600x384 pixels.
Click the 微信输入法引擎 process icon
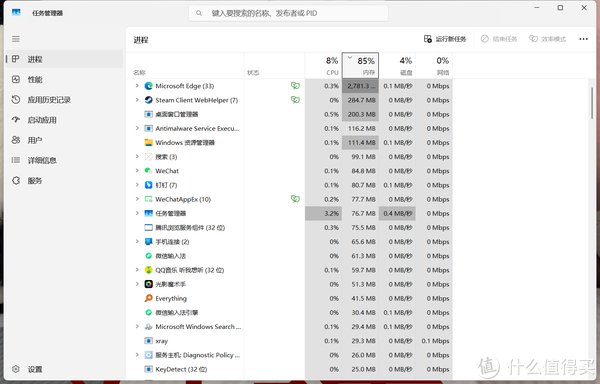click(x=148, y=312)
